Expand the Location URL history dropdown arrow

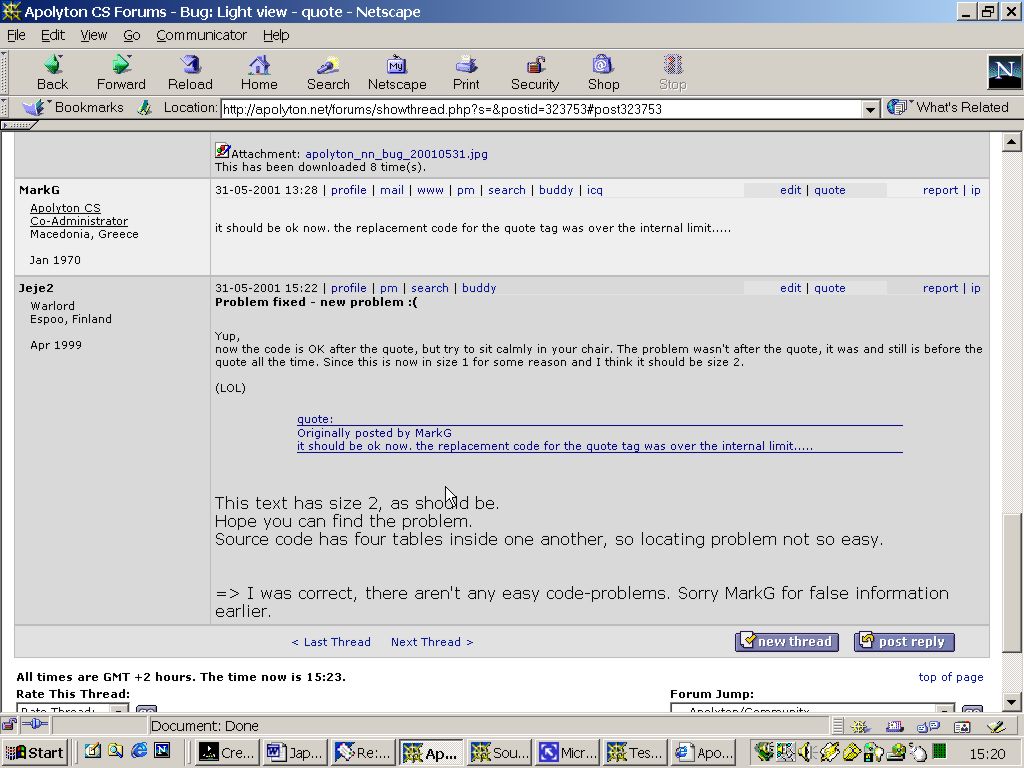[870, 109]
